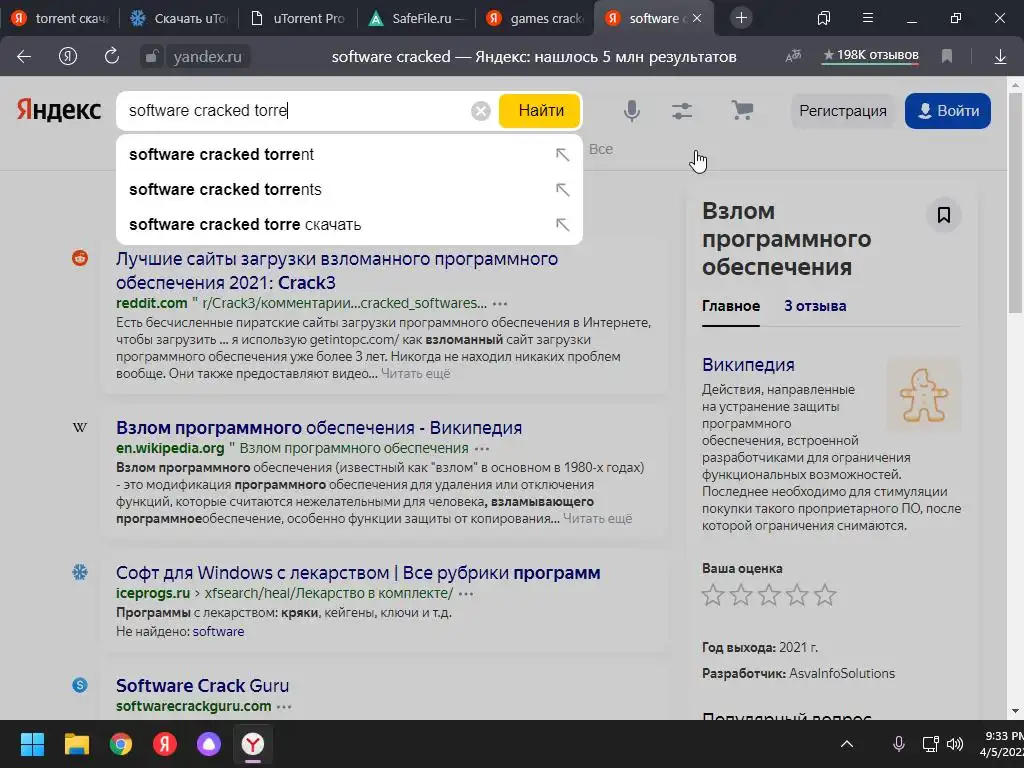Open 'Software Crack Guru' result title
Screen dimensions: 1024x768
coord(202,686)
